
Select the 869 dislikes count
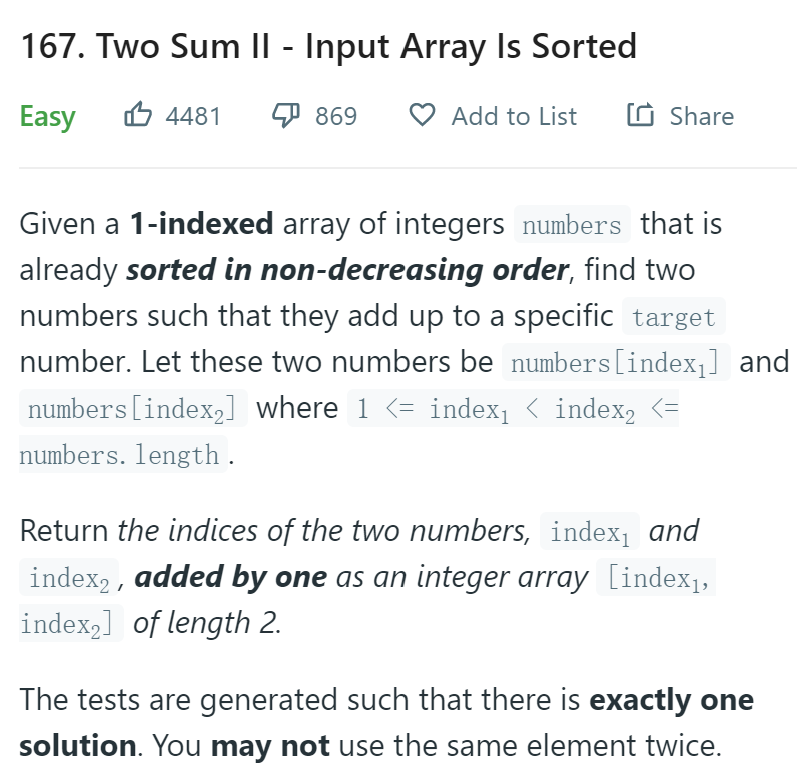pos(336,116)
